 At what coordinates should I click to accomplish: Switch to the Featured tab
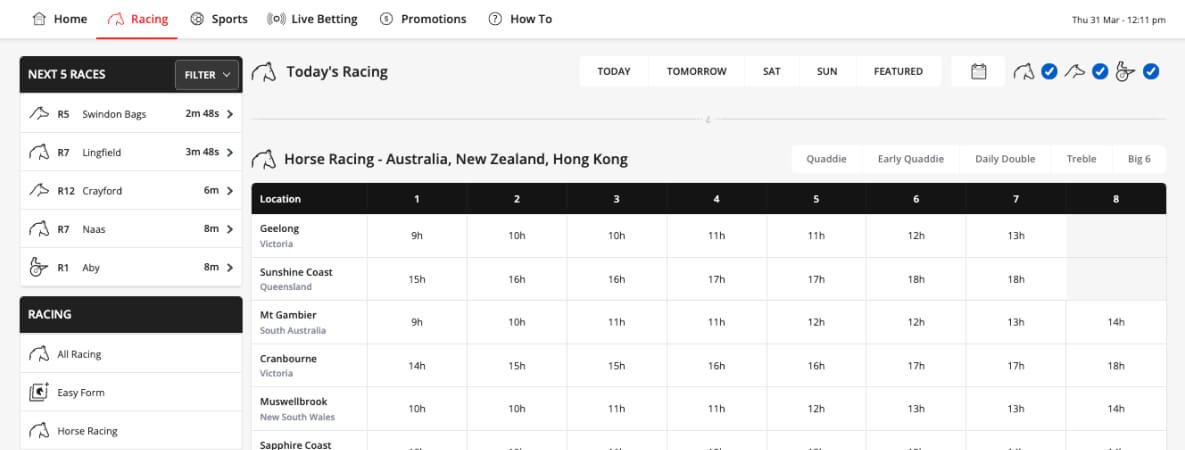(x=898, y=71)
